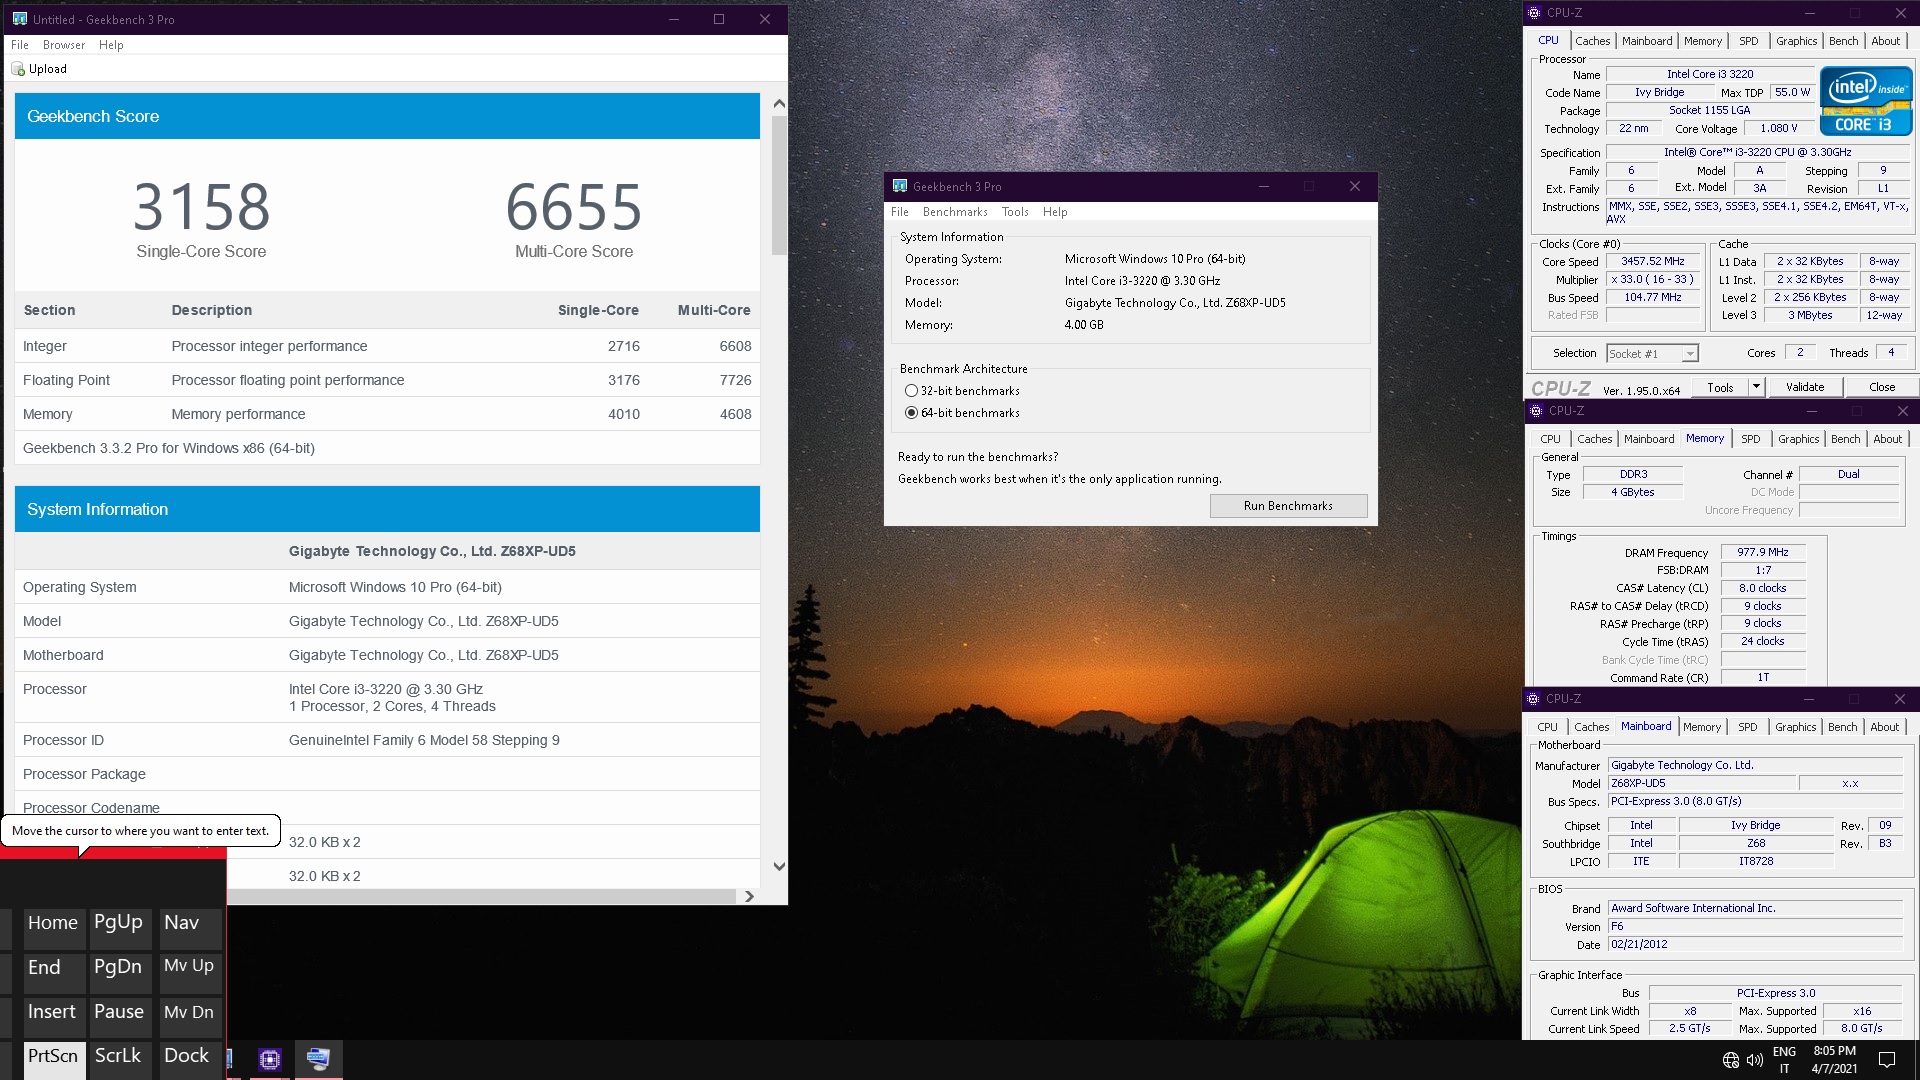Open Bench tab in CPU-Z processor window
The height and width of the screenshot is (1080, 1920).
click(1843, 41)
